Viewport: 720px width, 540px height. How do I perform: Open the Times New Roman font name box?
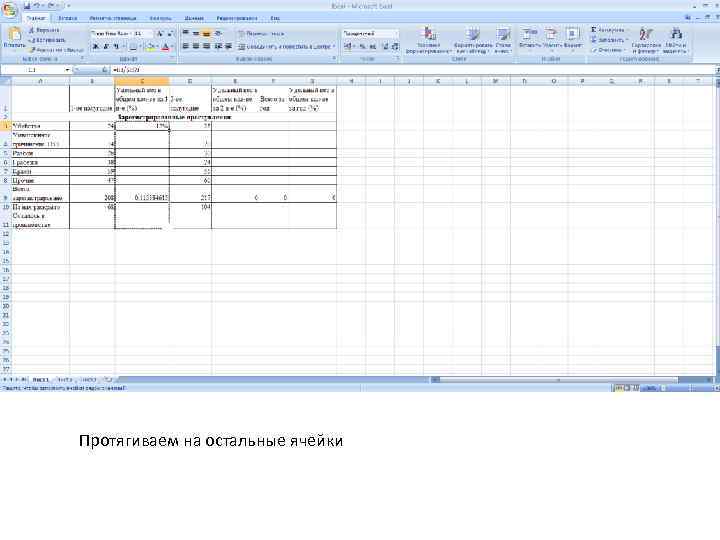pyautogui.click(x=110, y=34)
